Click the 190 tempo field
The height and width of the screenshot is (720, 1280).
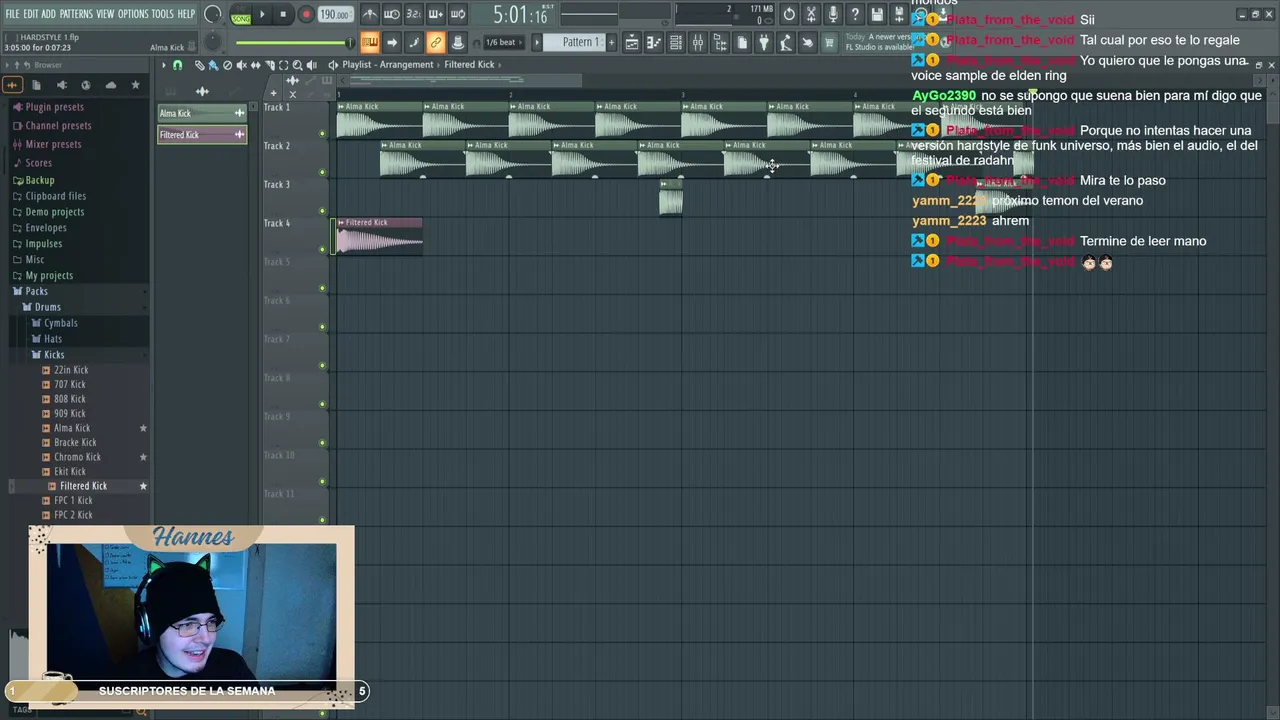pos(335,15)
